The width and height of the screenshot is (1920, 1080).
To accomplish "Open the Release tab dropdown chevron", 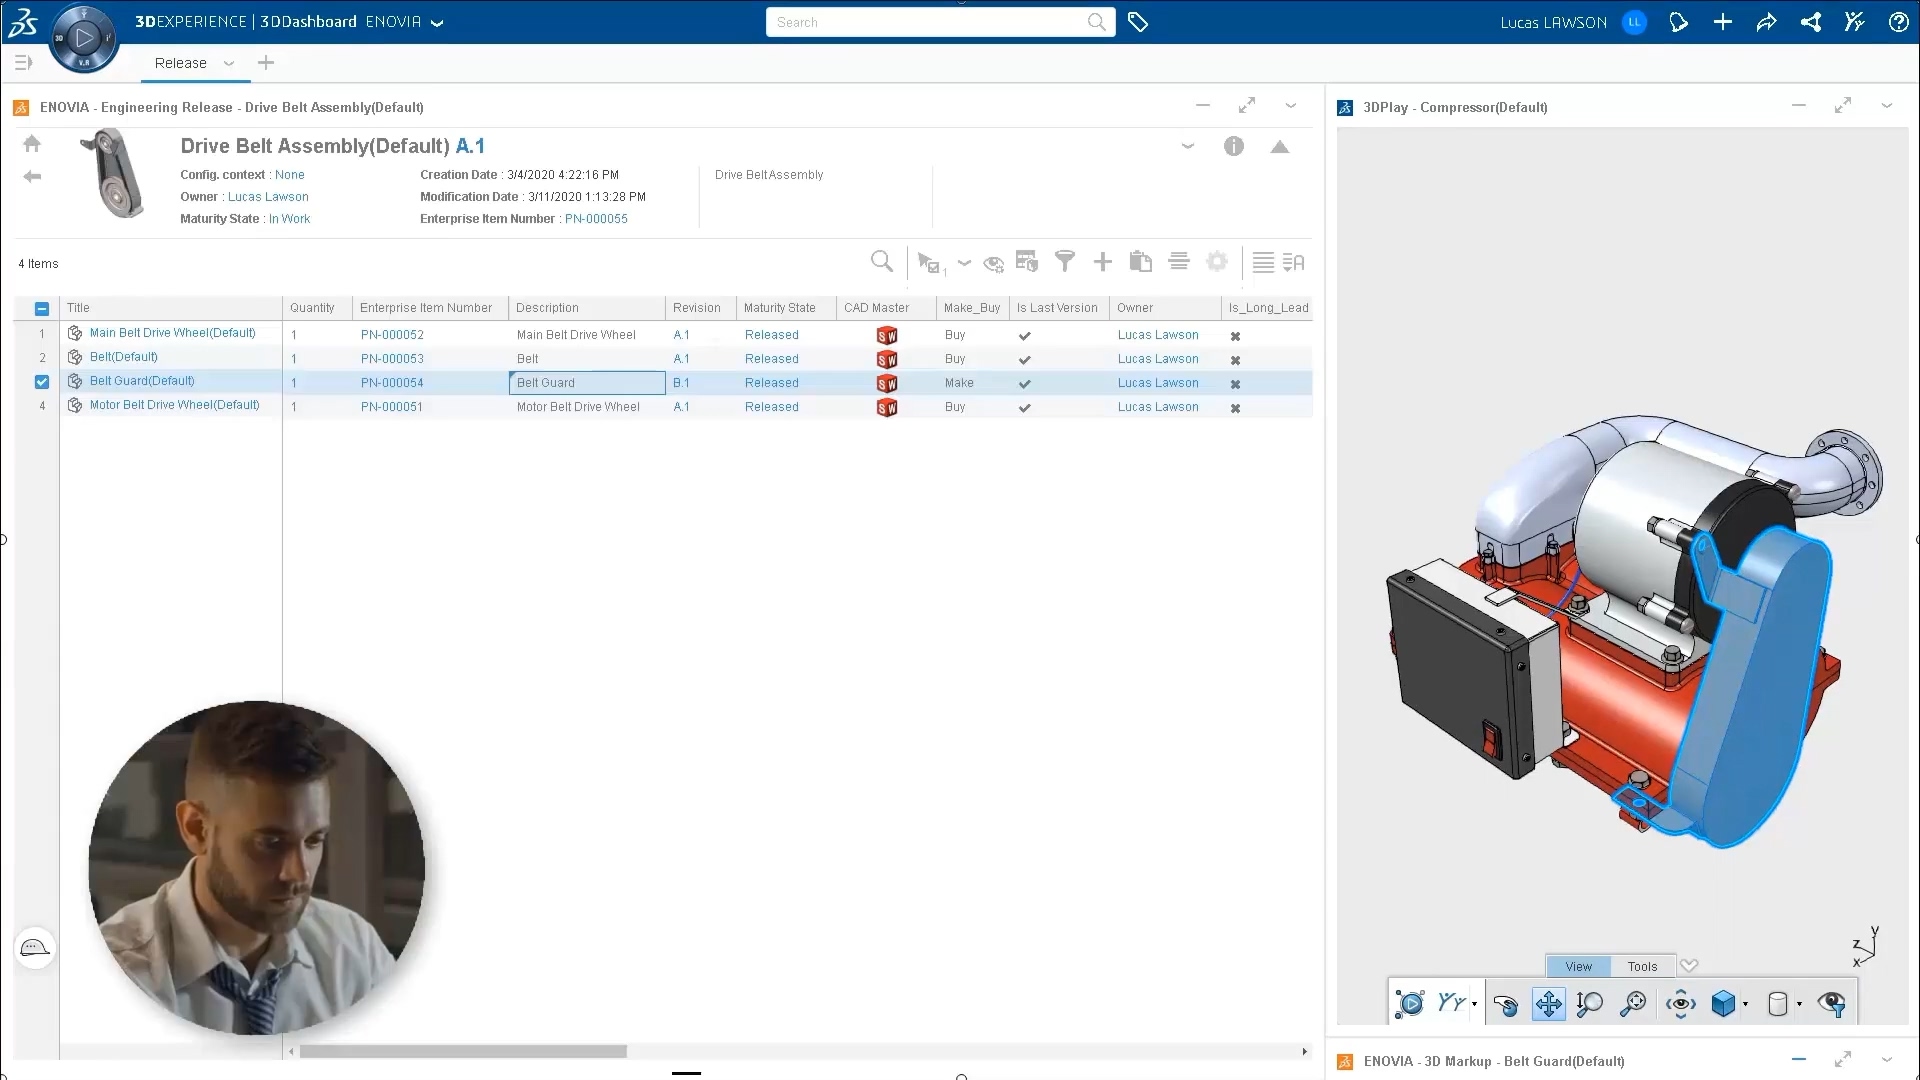I will 229,63.
